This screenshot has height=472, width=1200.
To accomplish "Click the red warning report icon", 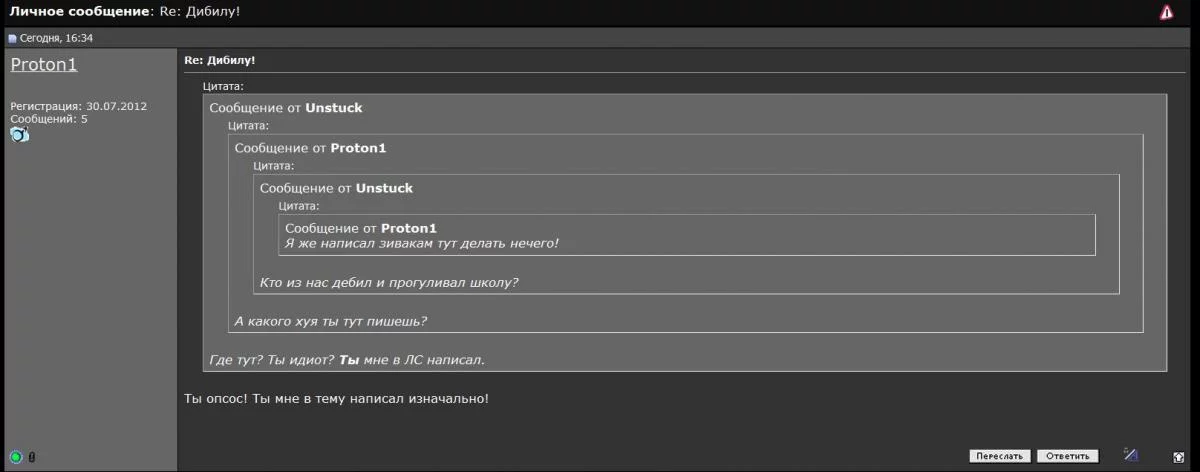I will (1166, 13).
